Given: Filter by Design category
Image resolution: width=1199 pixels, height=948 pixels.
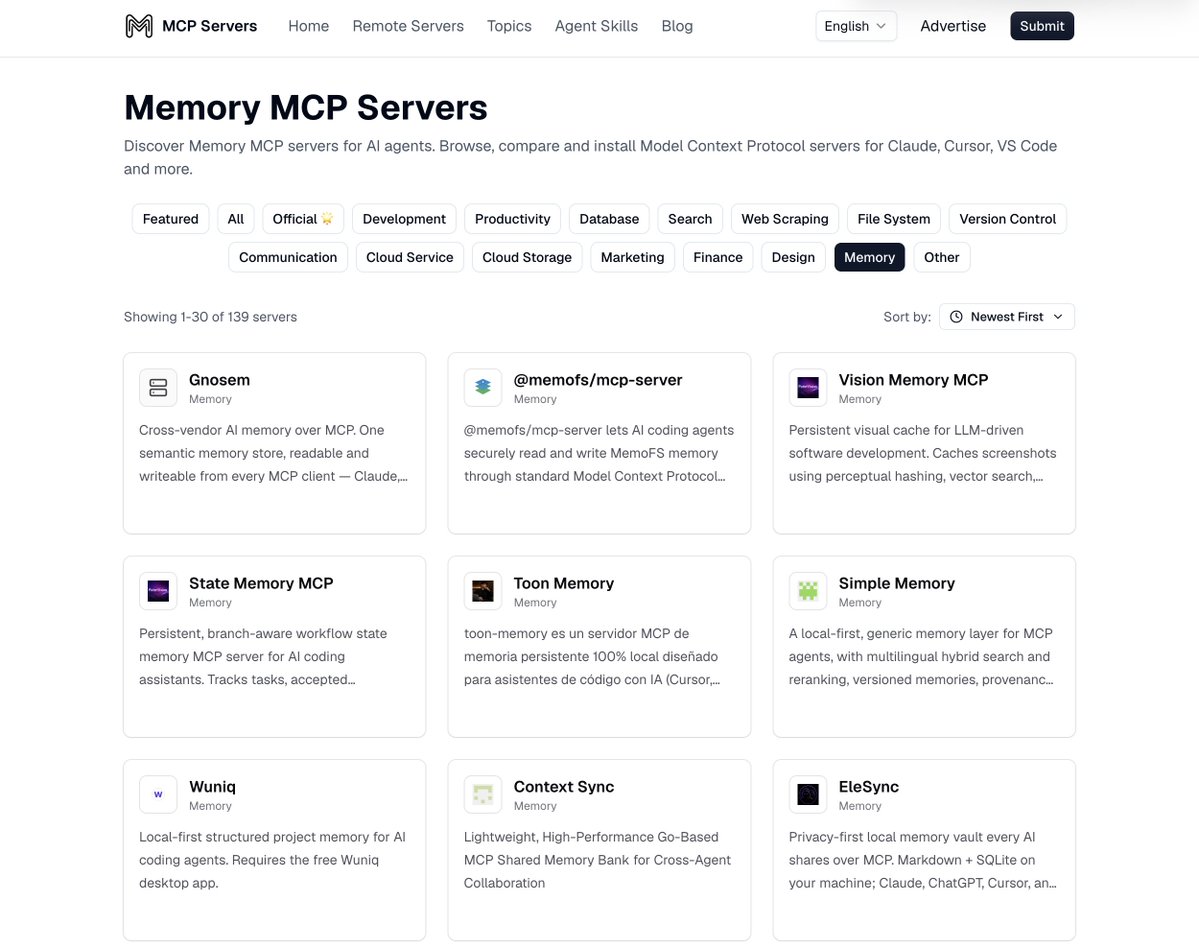Looking at the screenshot, I should (x=793, y=257).
